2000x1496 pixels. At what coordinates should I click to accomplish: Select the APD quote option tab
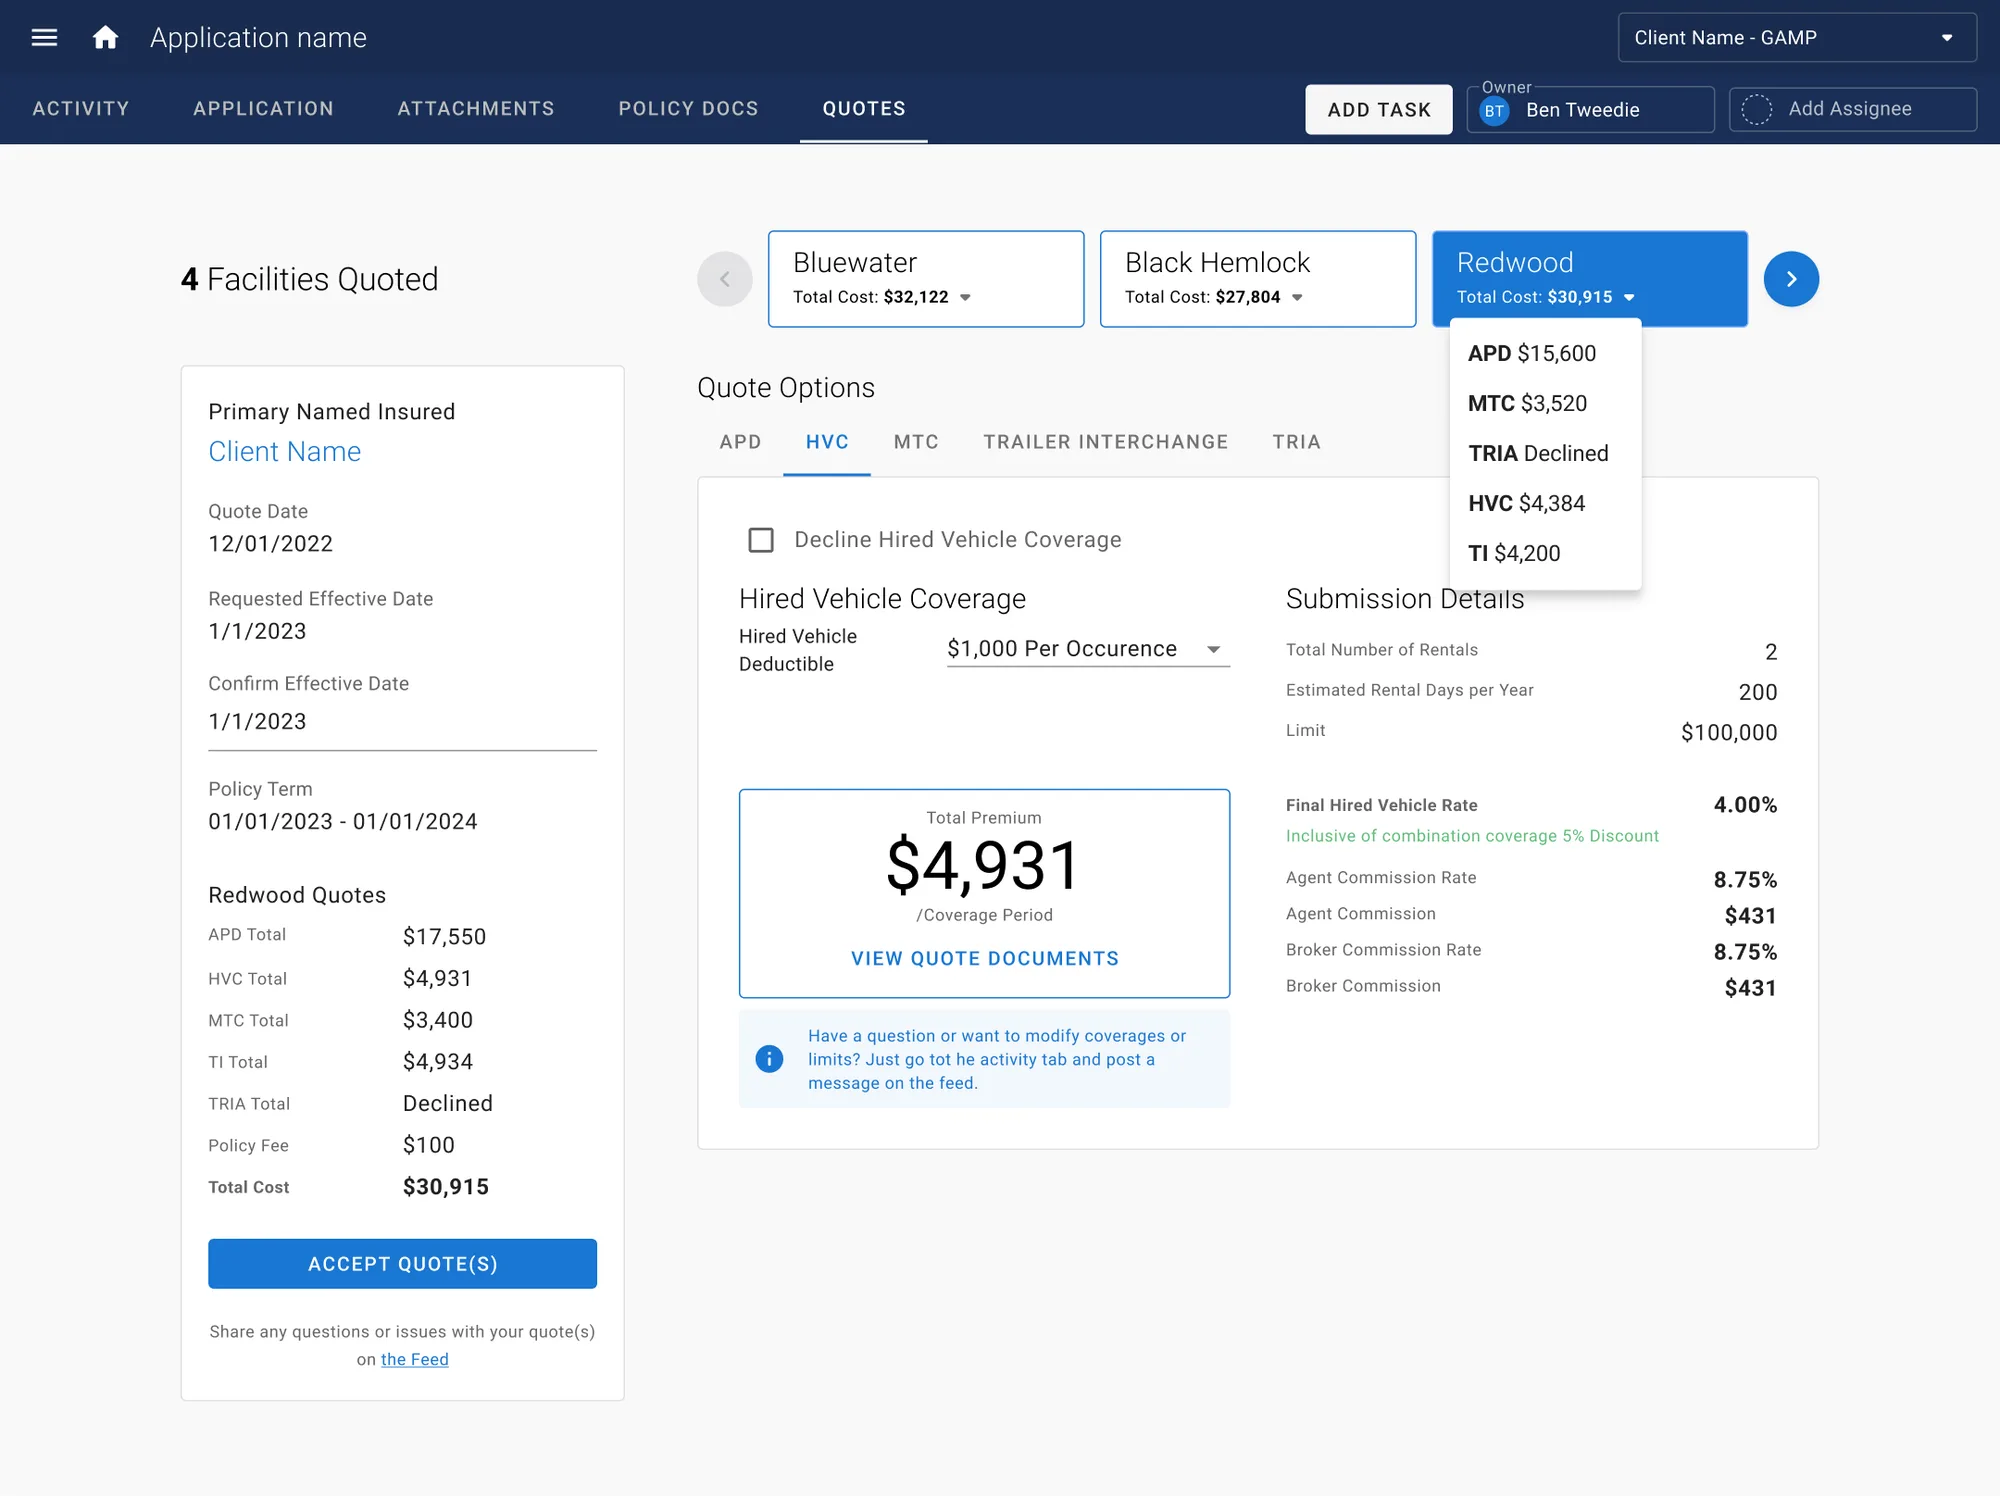(740, 442)
